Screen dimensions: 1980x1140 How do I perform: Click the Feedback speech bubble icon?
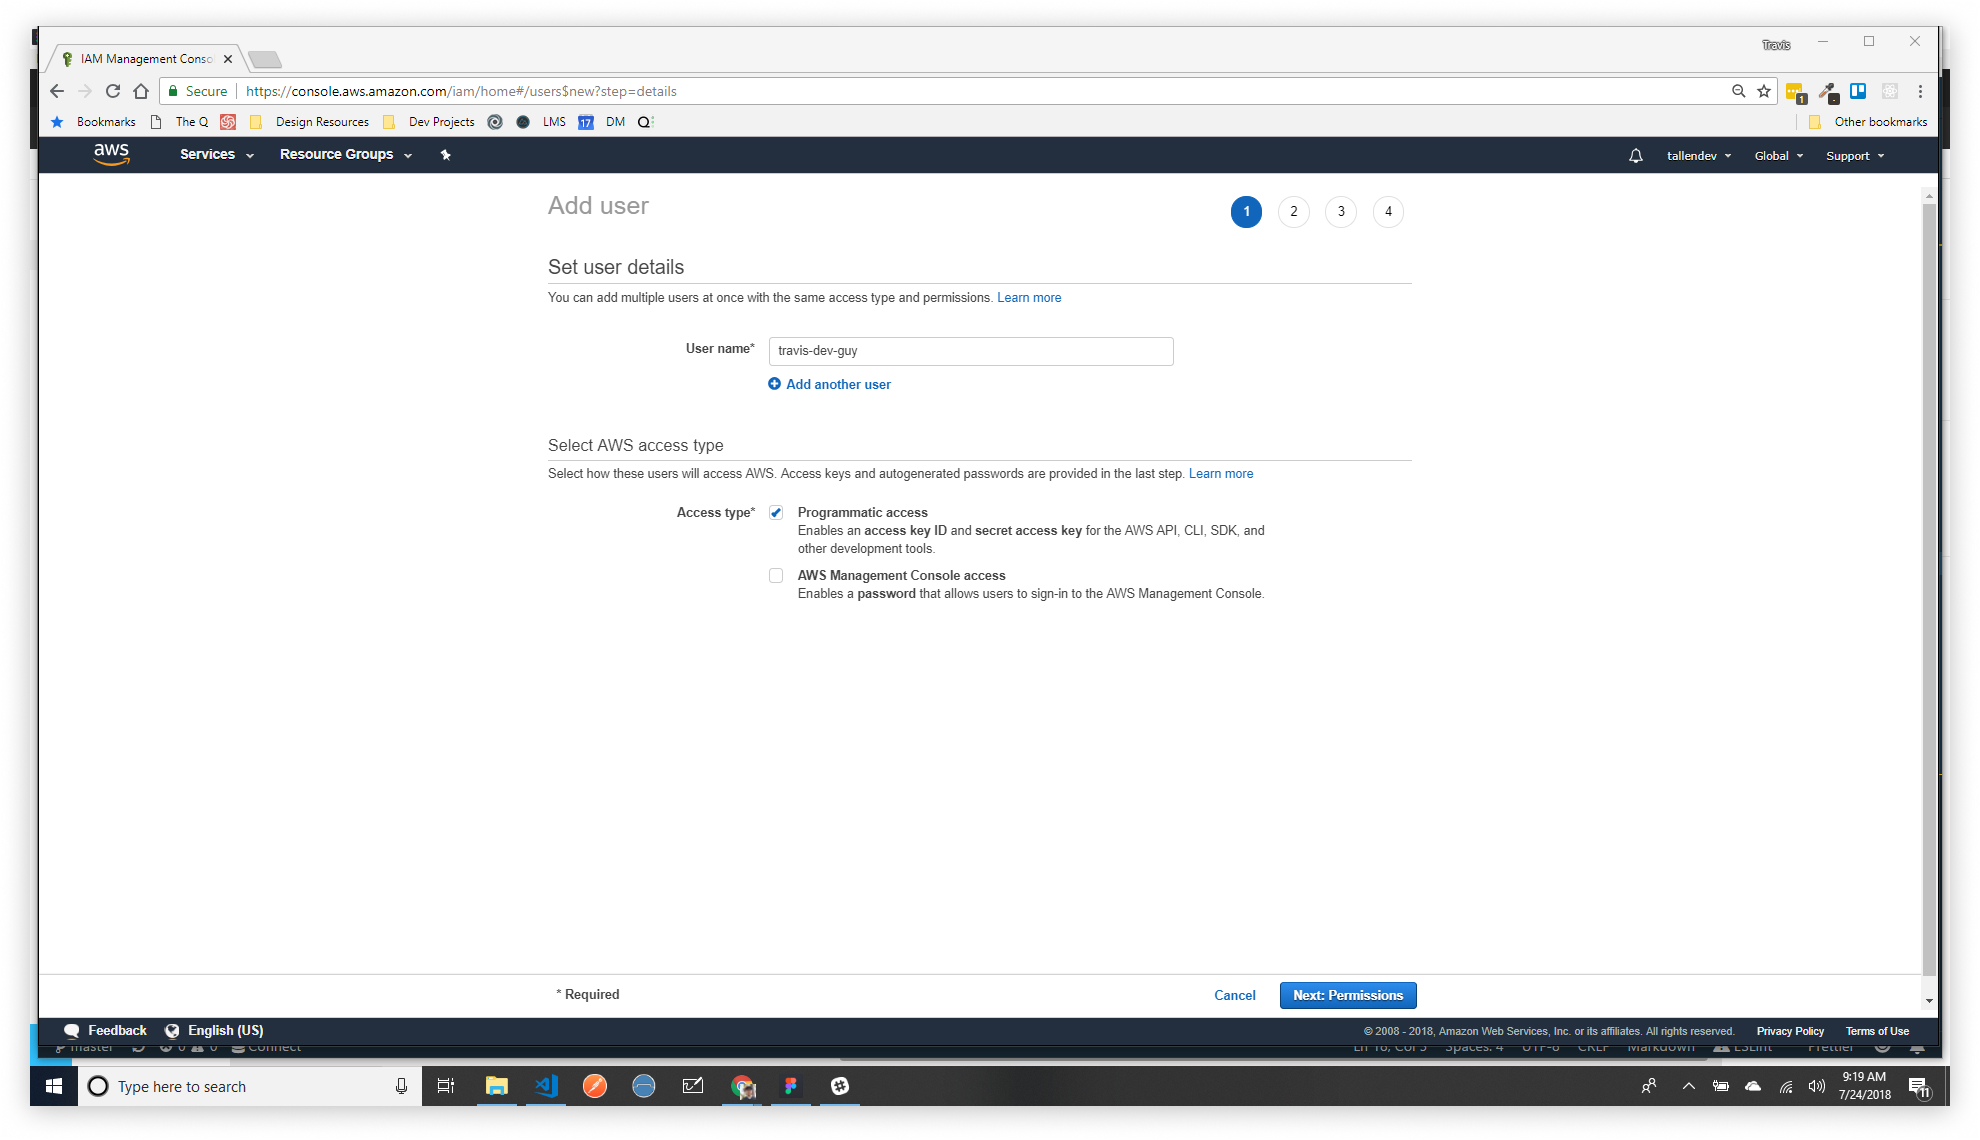tap(71, 1031)
